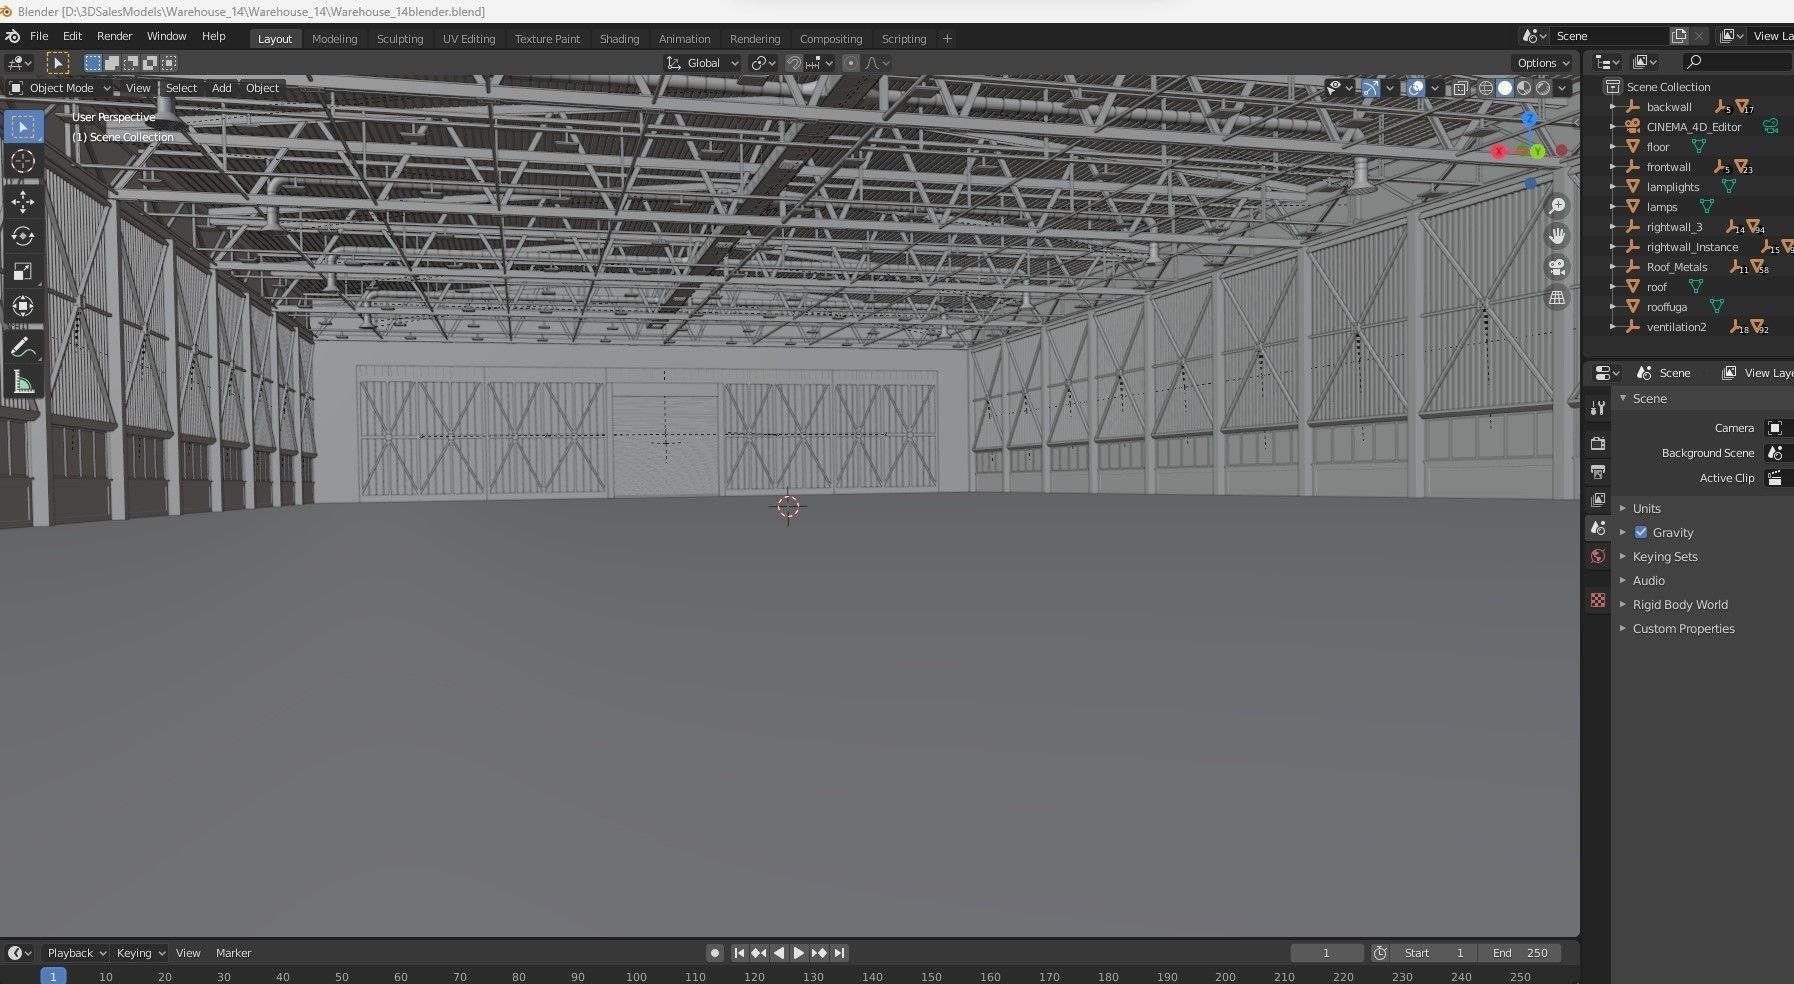Image resolution: width=1794 pixels, height=984 pixels.
Task: Open the View Layer properties tab icon
Action: point(1598,499)
